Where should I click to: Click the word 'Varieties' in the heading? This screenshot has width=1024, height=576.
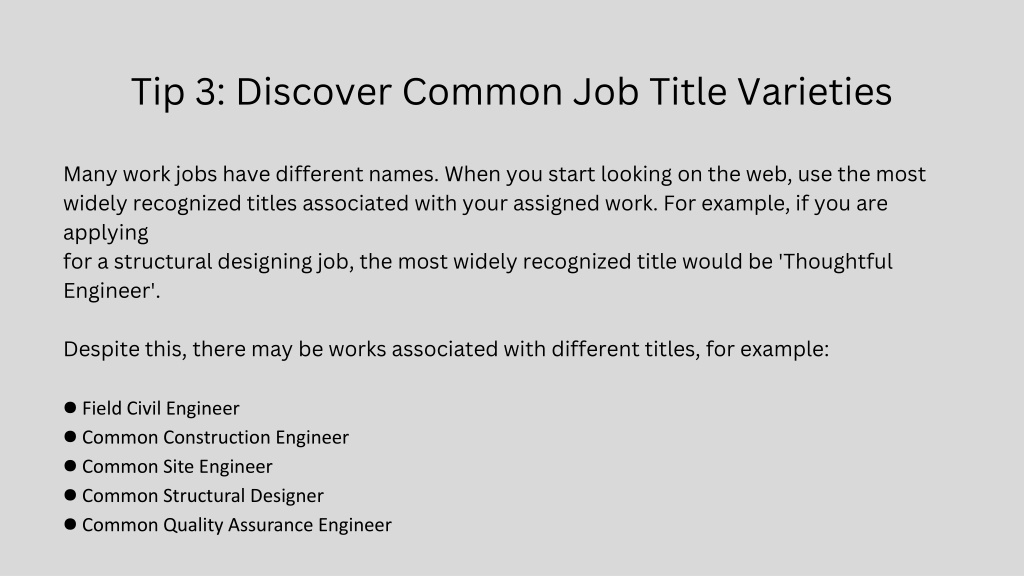pyautogui.click(x=815, y=91)
